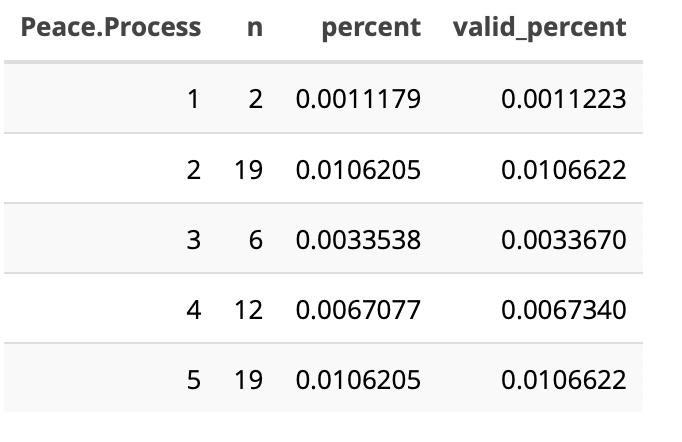
Task: Select n value 6 cell
Action: click(255, 240)
